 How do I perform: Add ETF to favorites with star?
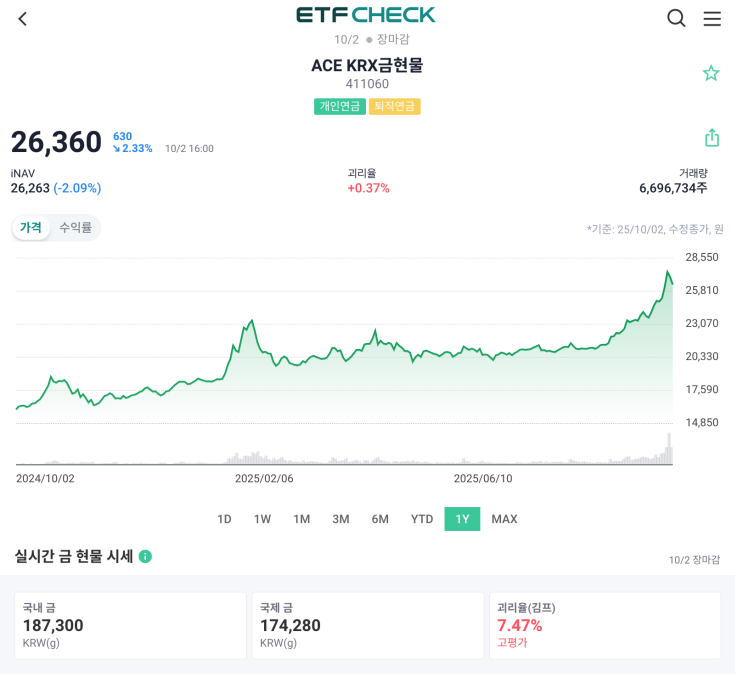pyautogui.click(x=711, y=73)
